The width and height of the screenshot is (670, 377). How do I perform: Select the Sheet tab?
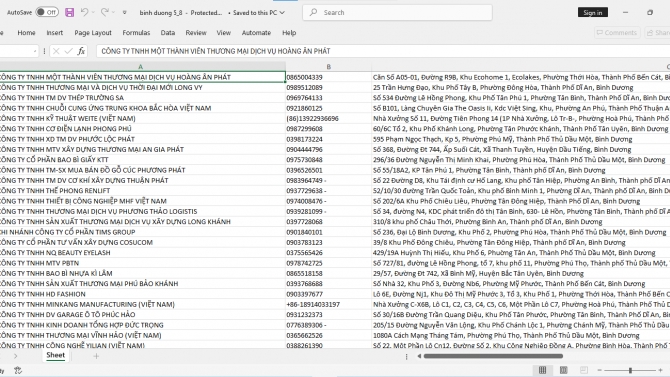(56, 355)
